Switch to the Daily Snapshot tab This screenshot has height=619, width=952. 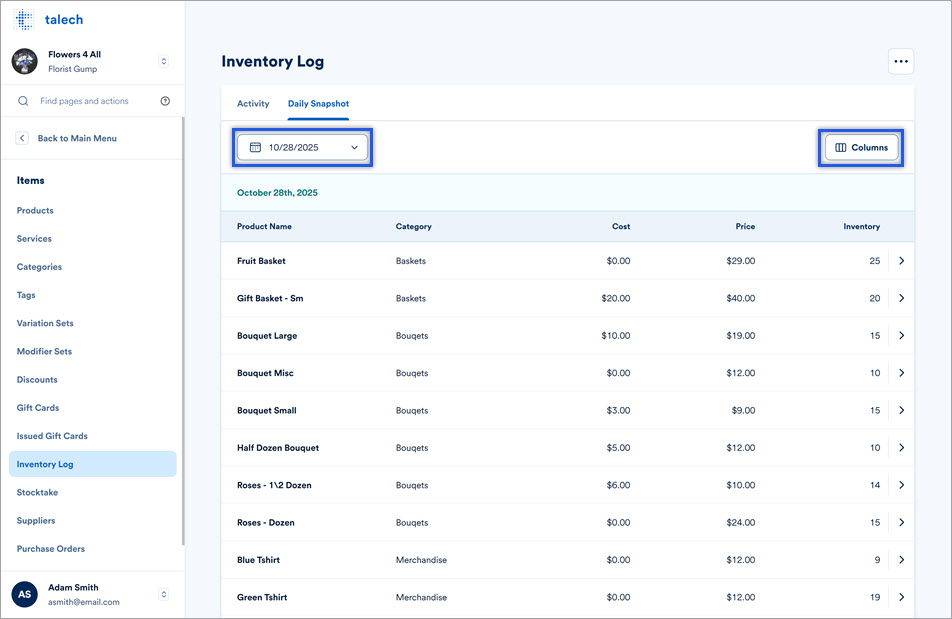[x=318, y=104]
